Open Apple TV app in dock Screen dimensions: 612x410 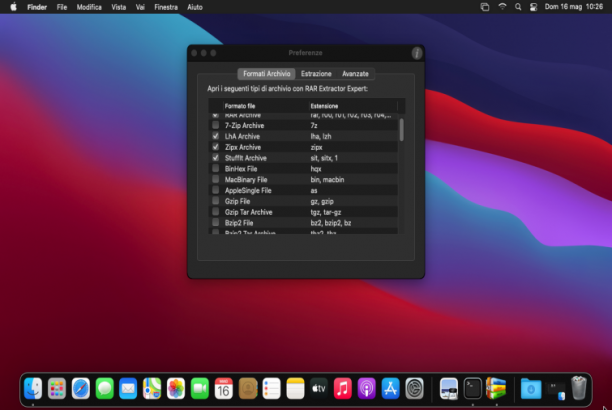(x=319, y=389)
